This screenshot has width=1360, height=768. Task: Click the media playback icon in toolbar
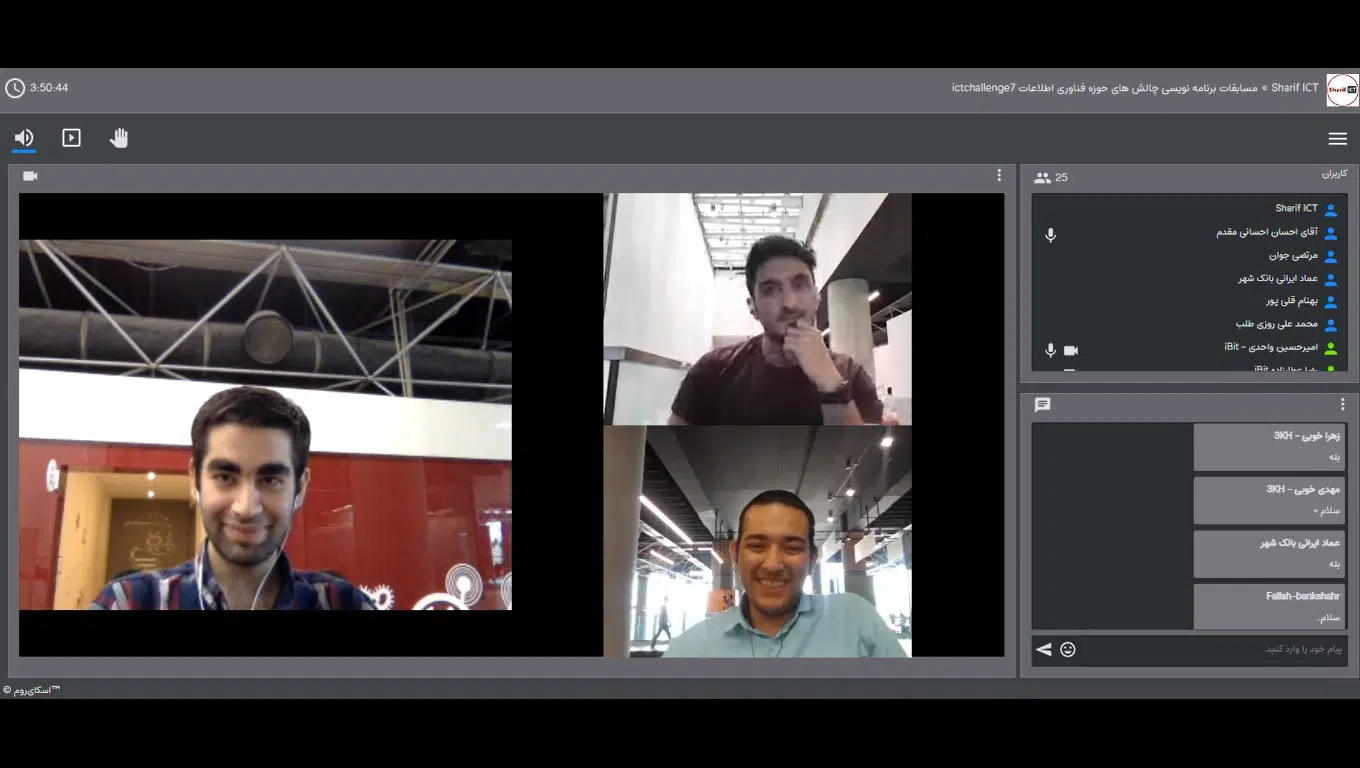71,138
